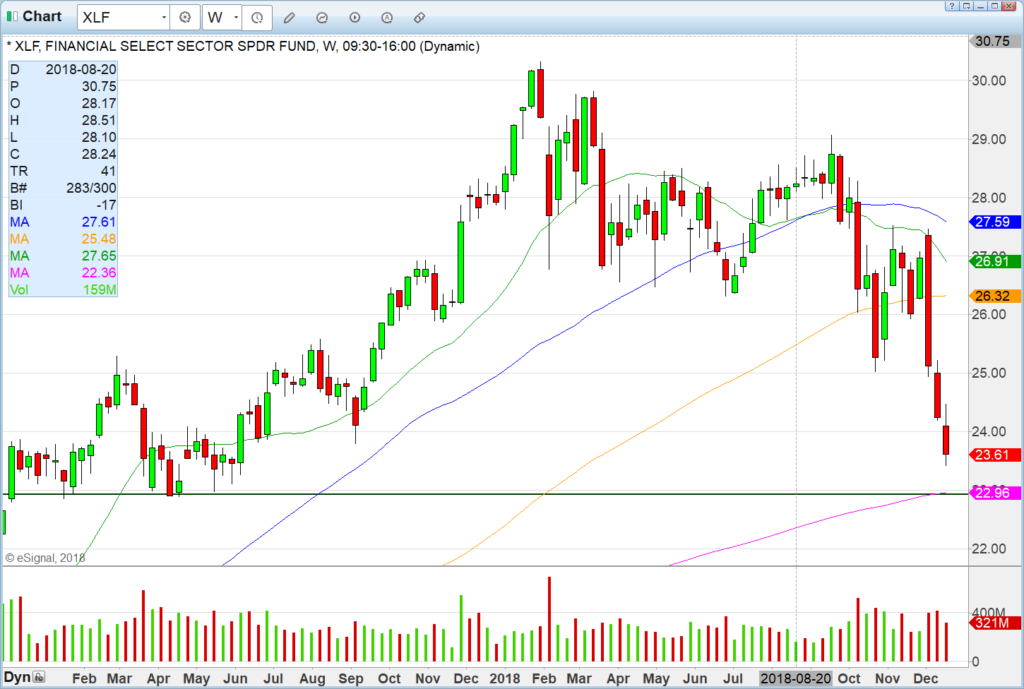The height and width of the screenshot is (689, 1024).
Task: Click the high value 28.51
Action: [x=99, y=120]
